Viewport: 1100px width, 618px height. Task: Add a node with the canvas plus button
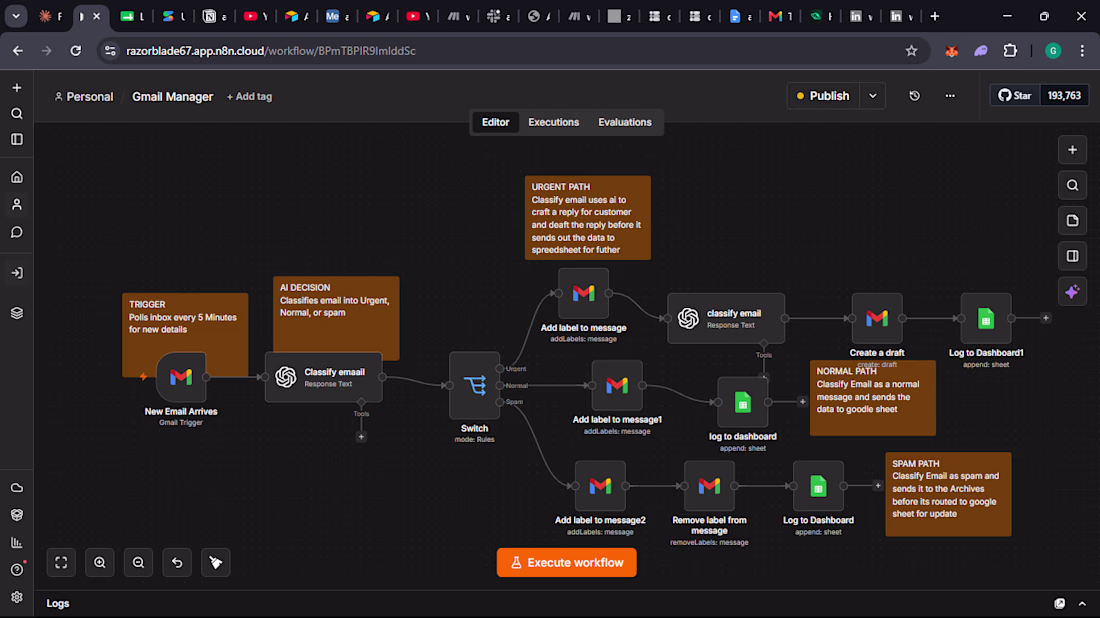coord(1072,149)
